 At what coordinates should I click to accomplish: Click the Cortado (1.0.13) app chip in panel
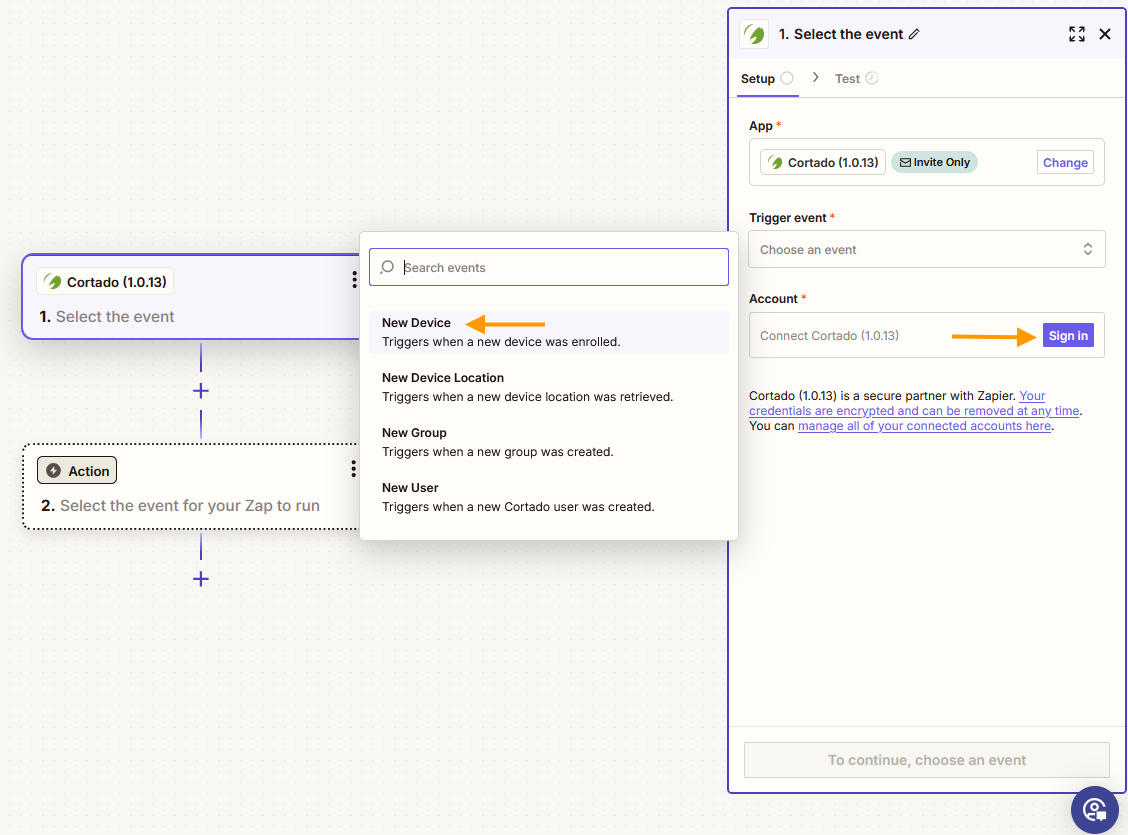(823, 163)
